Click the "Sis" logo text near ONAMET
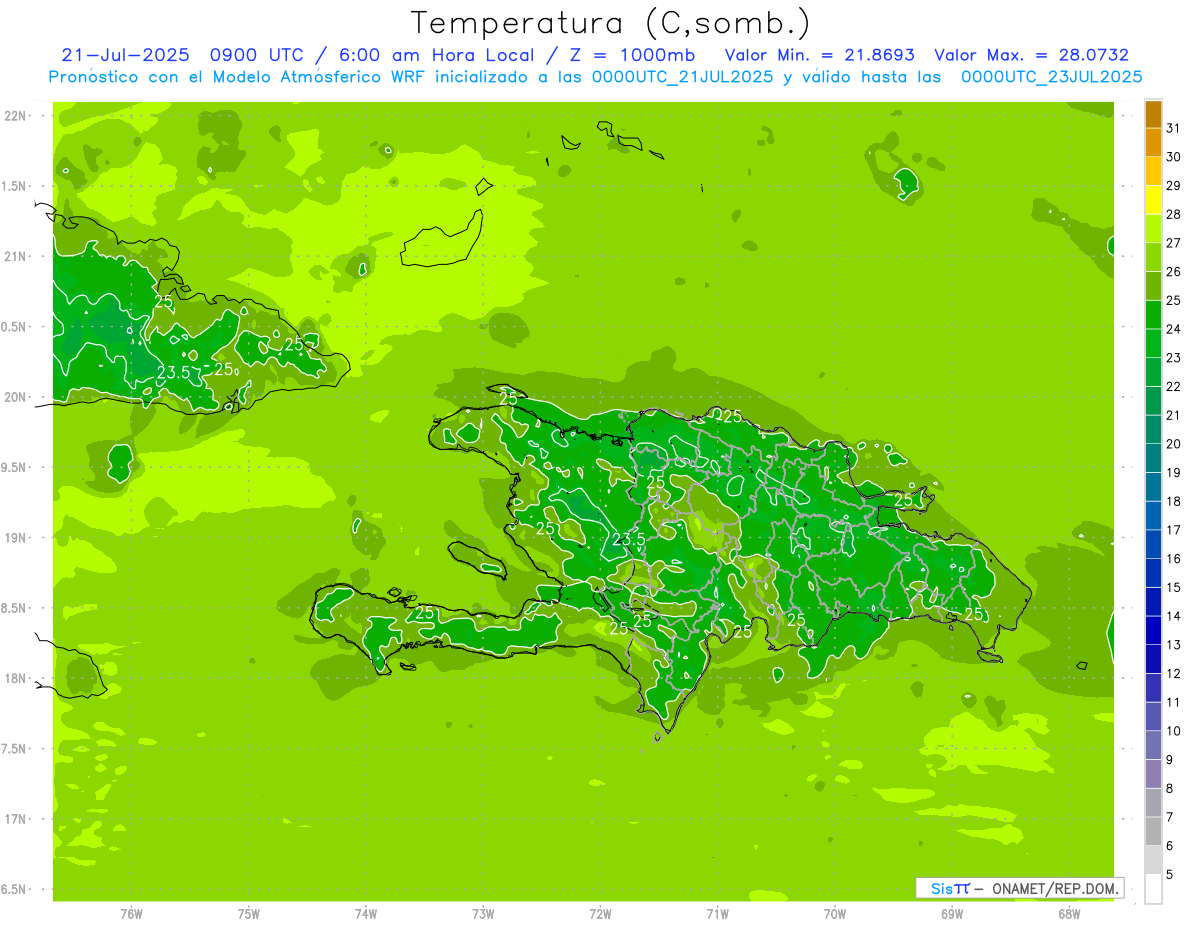Image resolution: width=1200 pixels, height=927 pixels. (x=943, y=888)
